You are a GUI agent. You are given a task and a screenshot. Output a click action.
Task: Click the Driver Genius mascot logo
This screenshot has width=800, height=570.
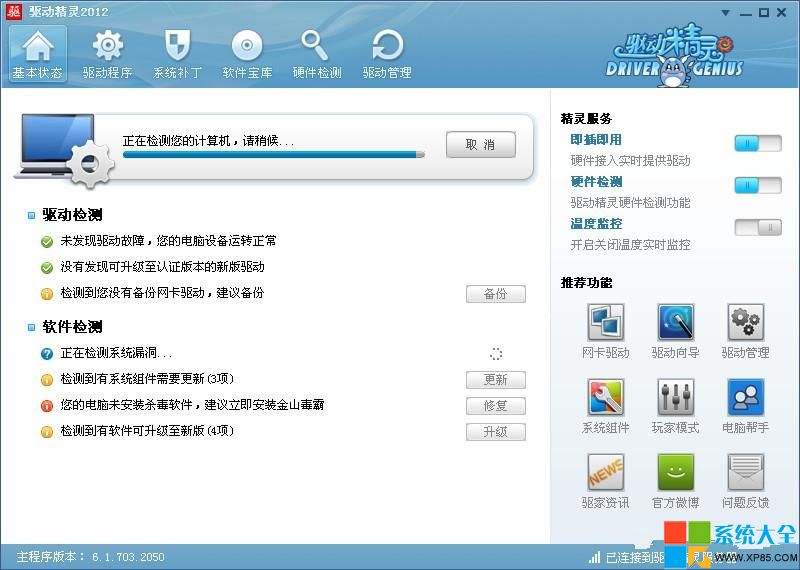coord(674,55)
